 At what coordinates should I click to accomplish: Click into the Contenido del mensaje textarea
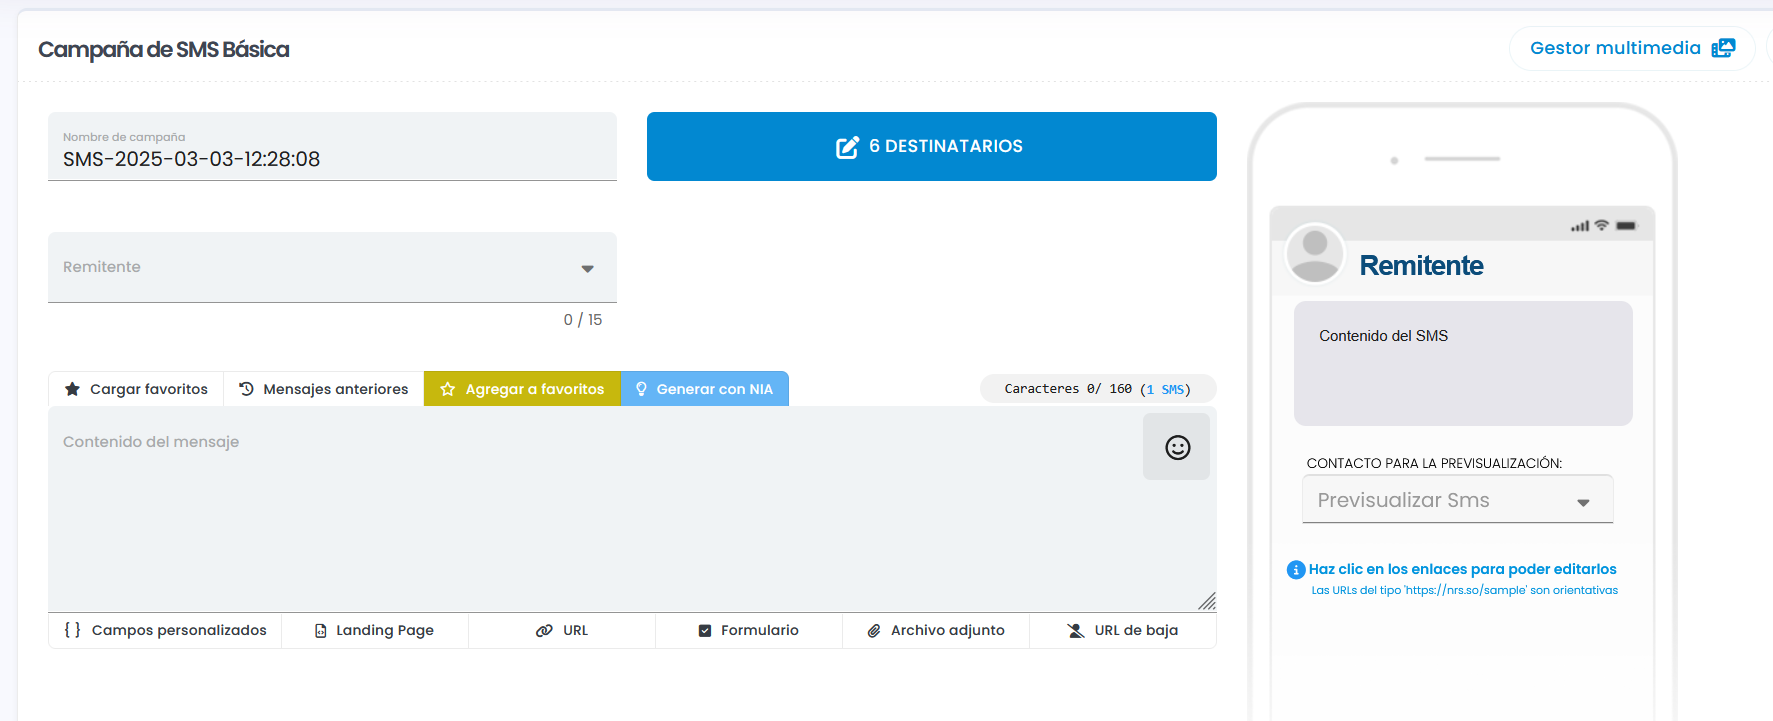[x=590, y=510]
